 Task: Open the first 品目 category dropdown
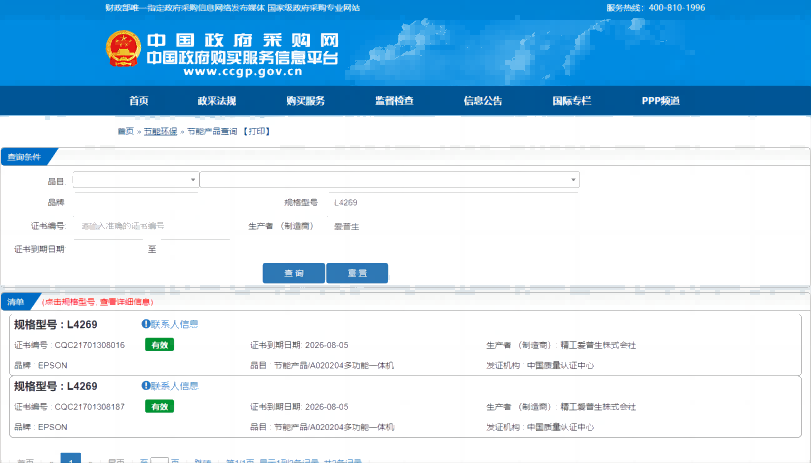pyautogui.click(x=135, y=180)
